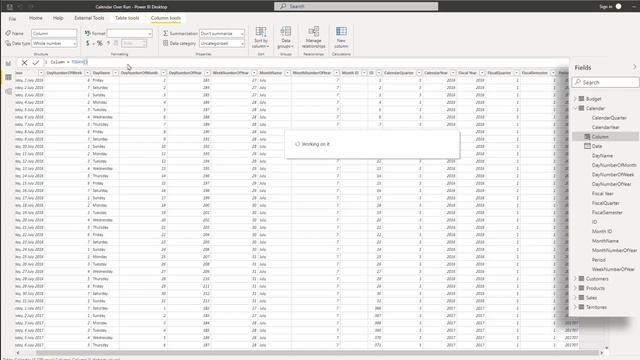Open WeekNumberOfYear column filter arrow
This screenshot has height=360, width=640.
[254, 73]
